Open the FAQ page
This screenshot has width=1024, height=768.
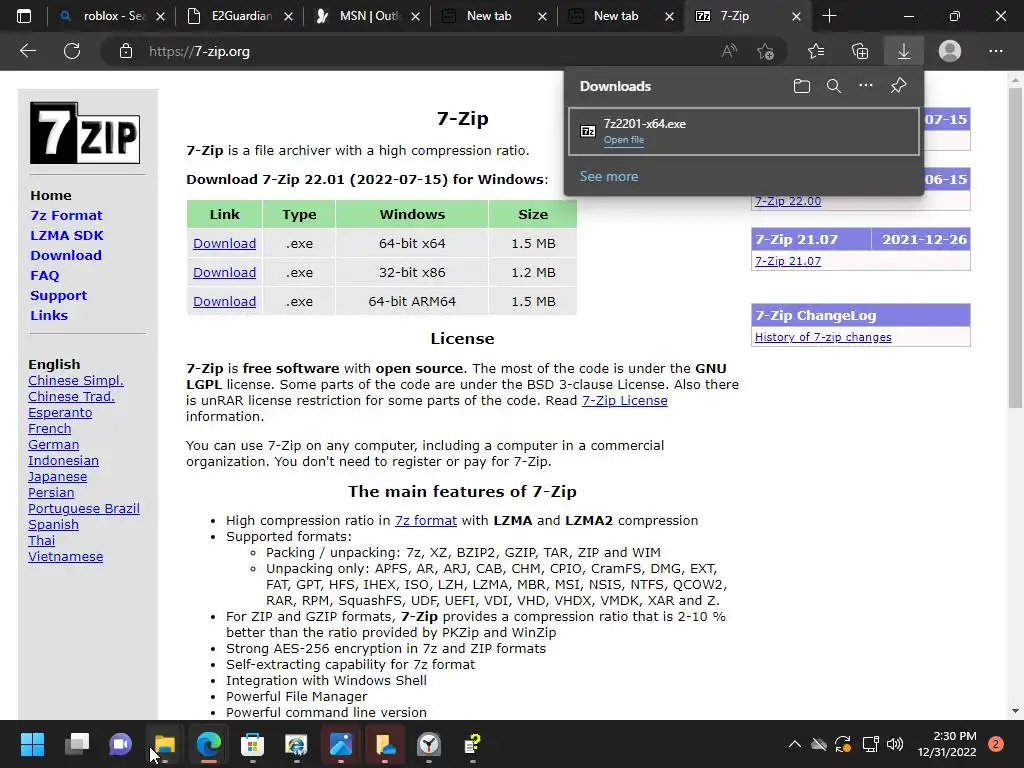[44, 276]
